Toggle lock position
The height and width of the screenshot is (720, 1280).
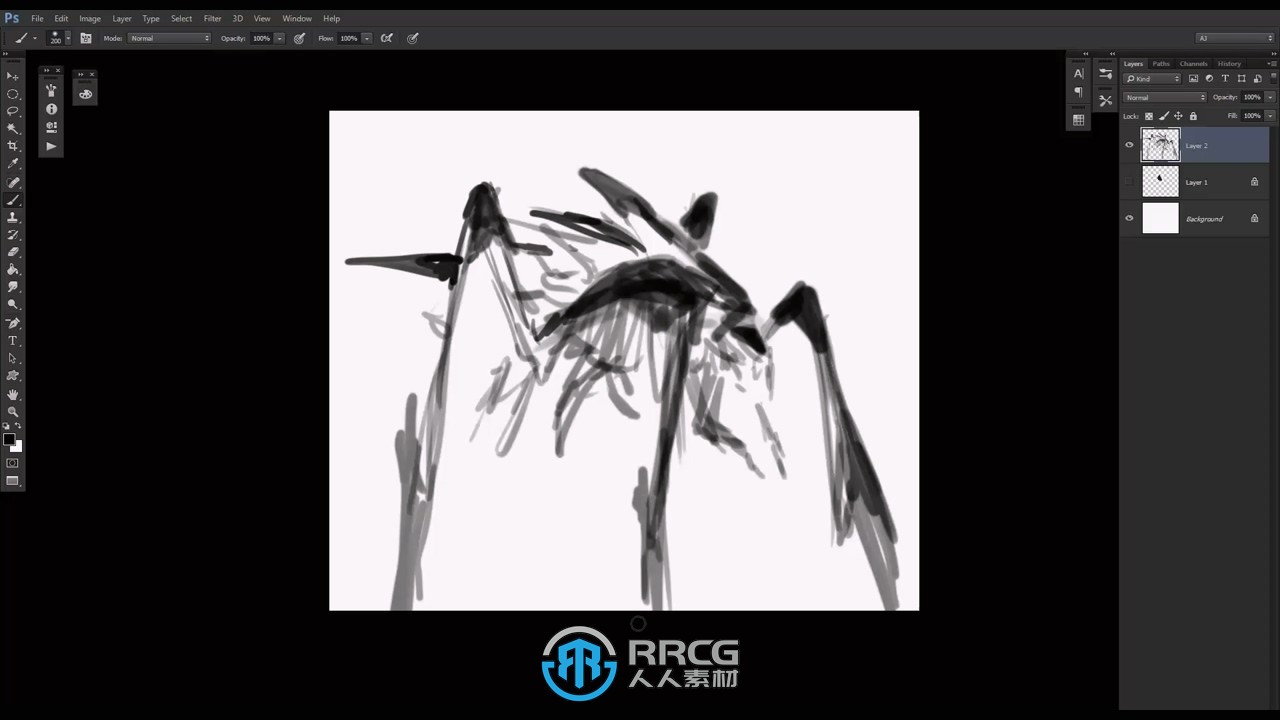pyautogui.click(x=1178, y=116)
